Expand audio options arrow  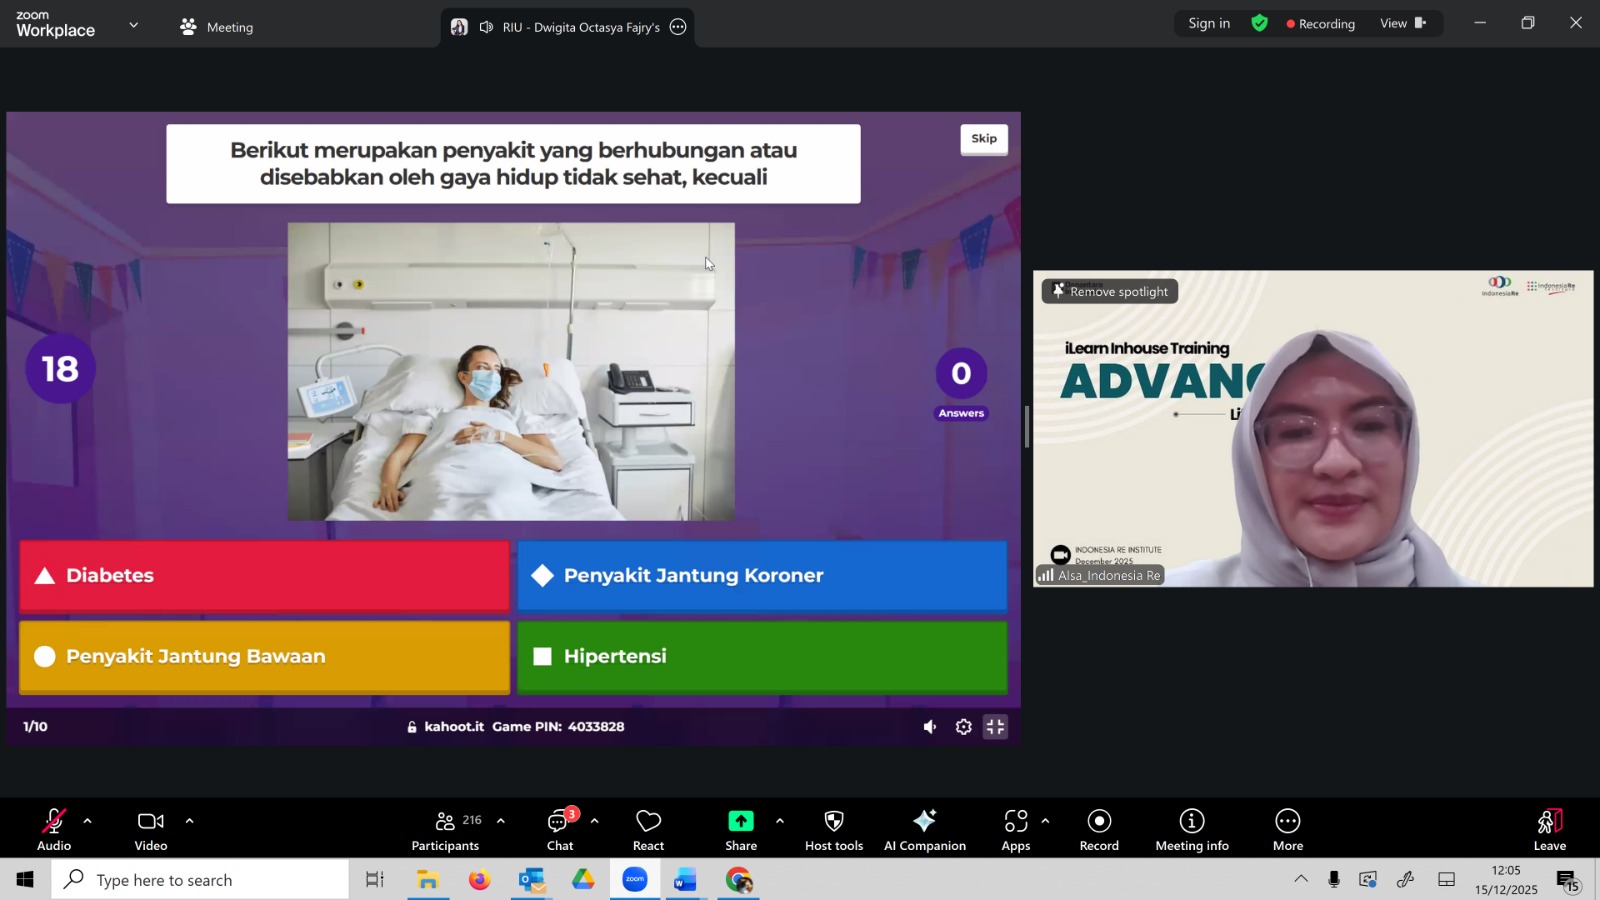pos(88,821)
